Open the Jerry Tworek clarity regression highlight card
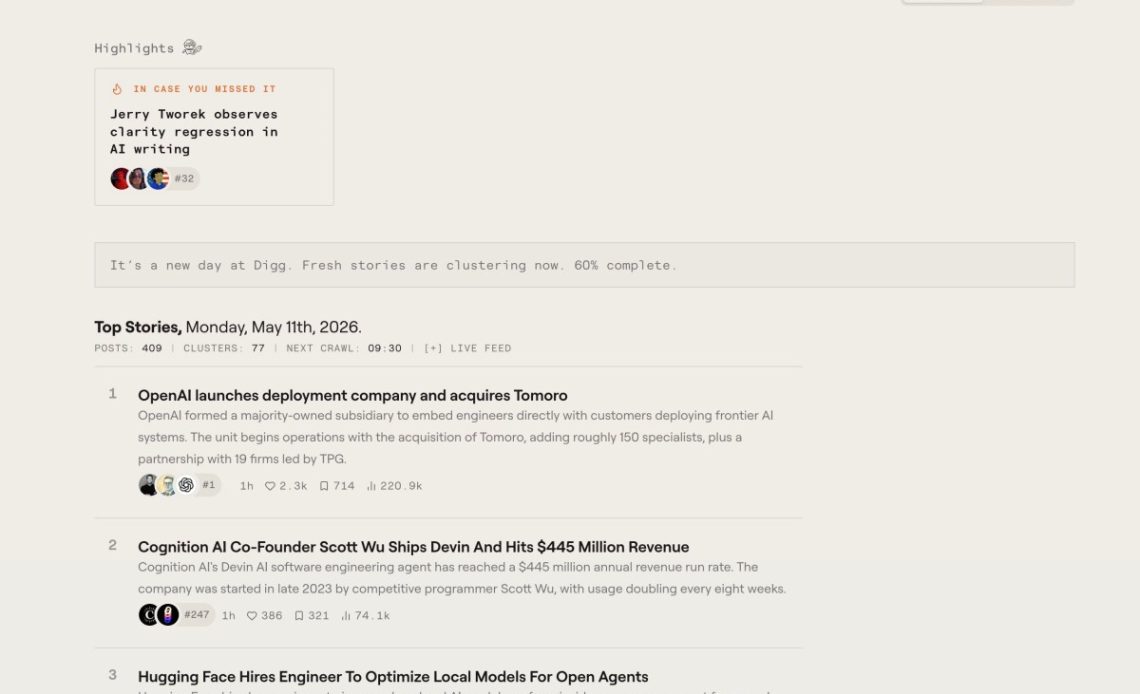 click(214, 137)
